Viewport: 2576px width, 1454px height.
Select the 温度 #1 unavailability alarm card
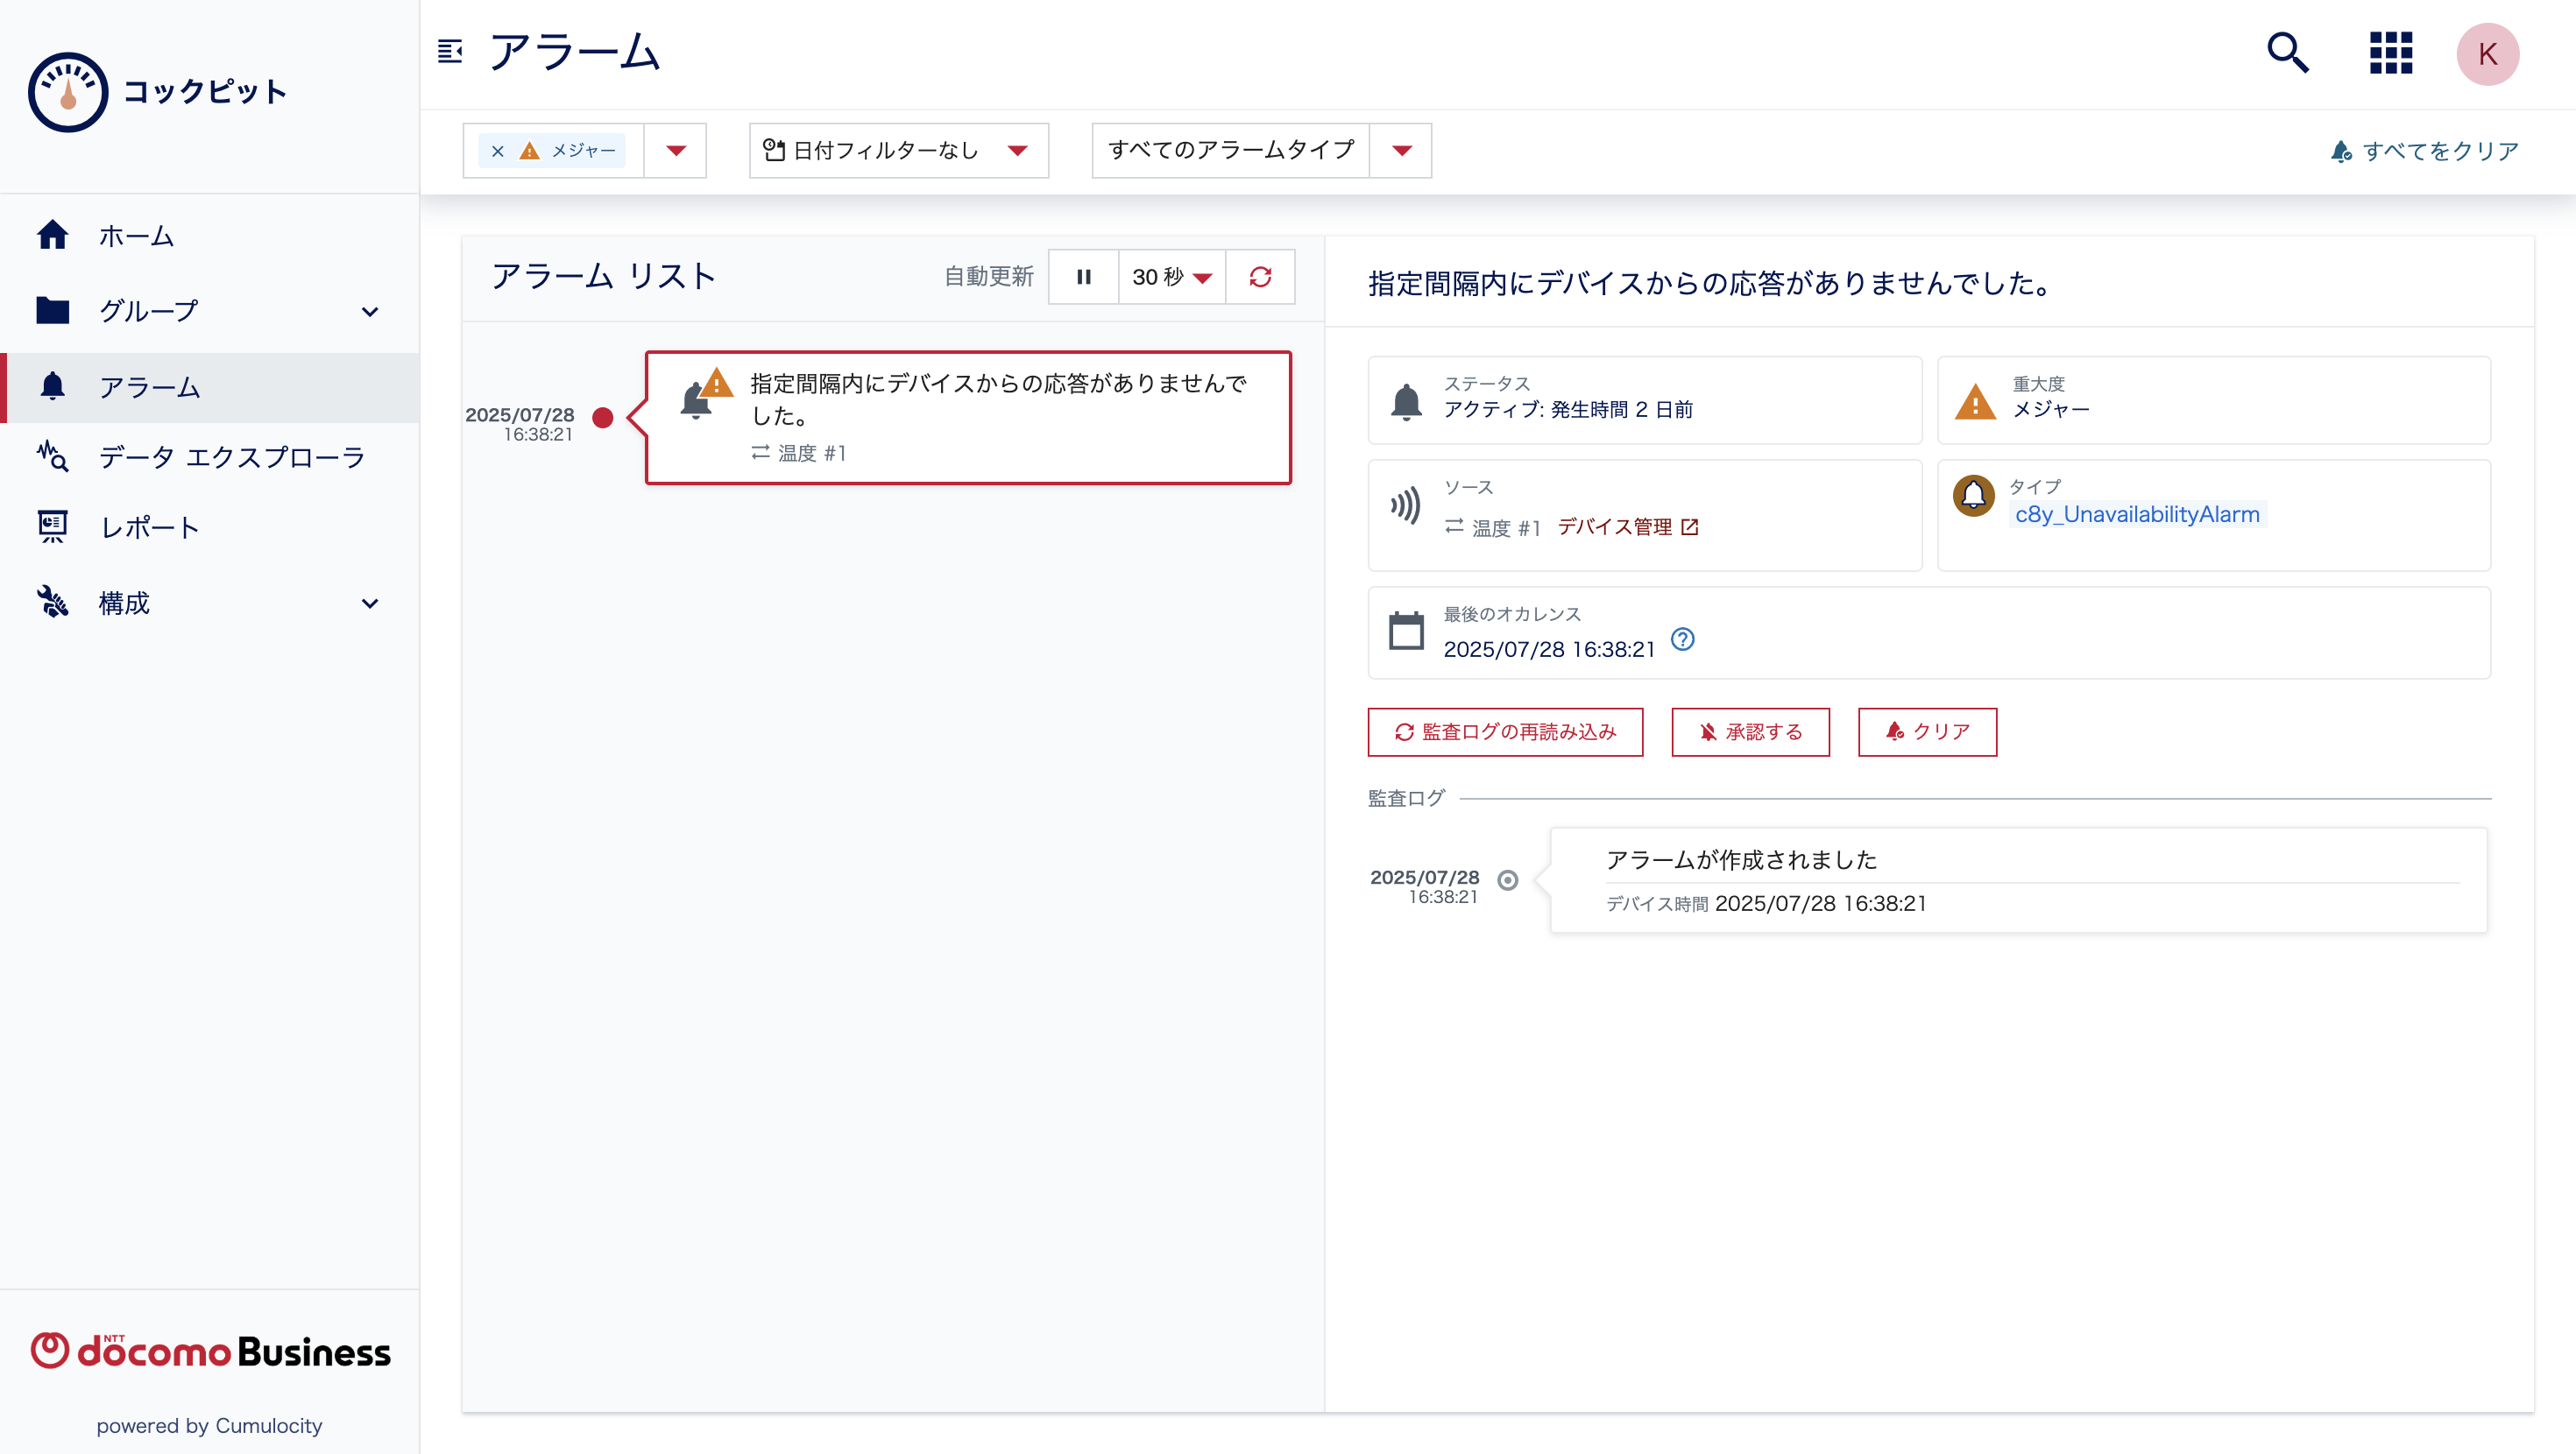tap(968, 418)
